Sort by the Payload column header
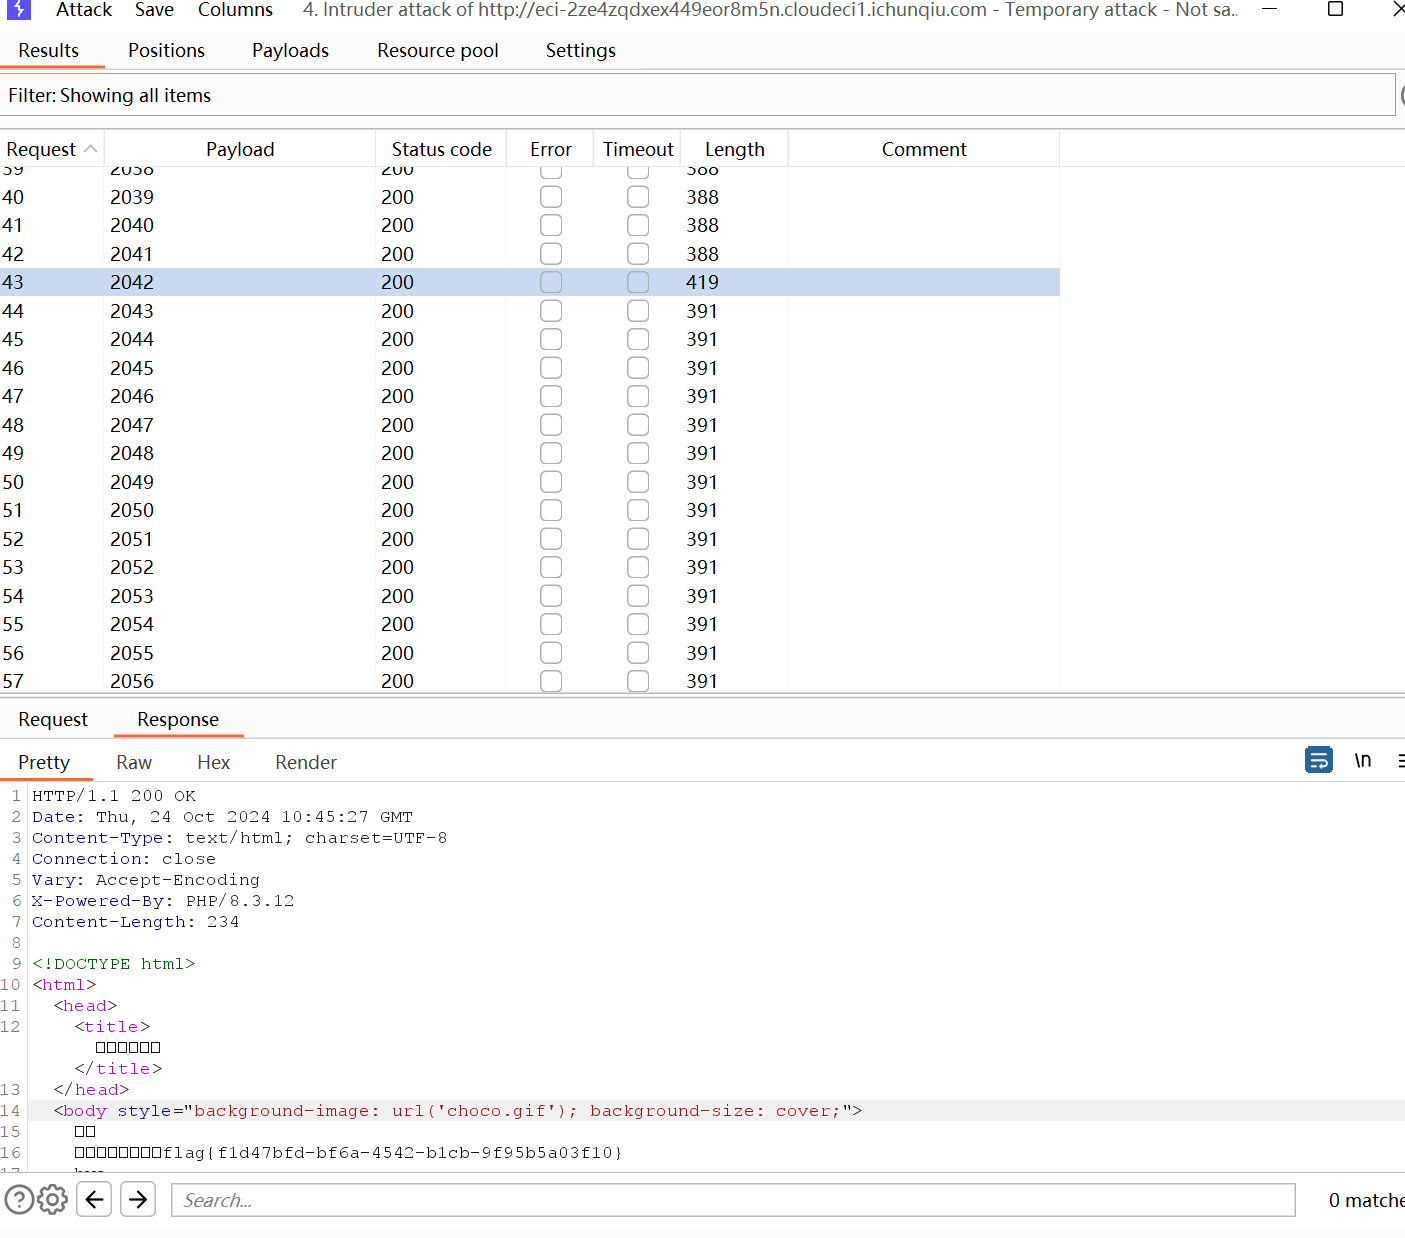 [x=240, y=149]
